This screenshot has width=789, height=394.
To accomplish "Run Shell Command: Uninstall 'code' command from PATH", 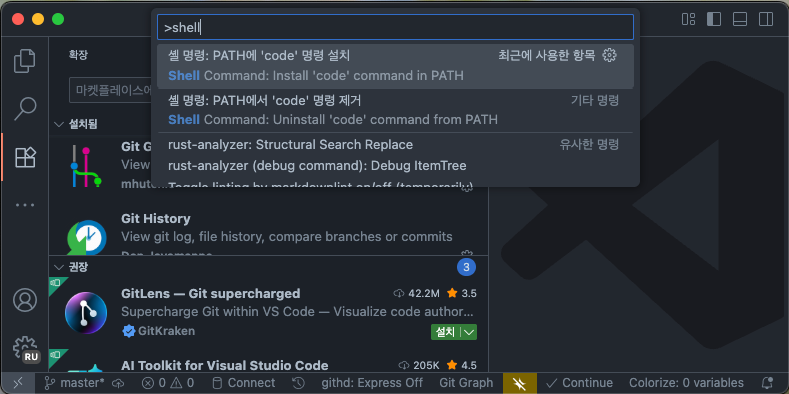I will (395, 110).
